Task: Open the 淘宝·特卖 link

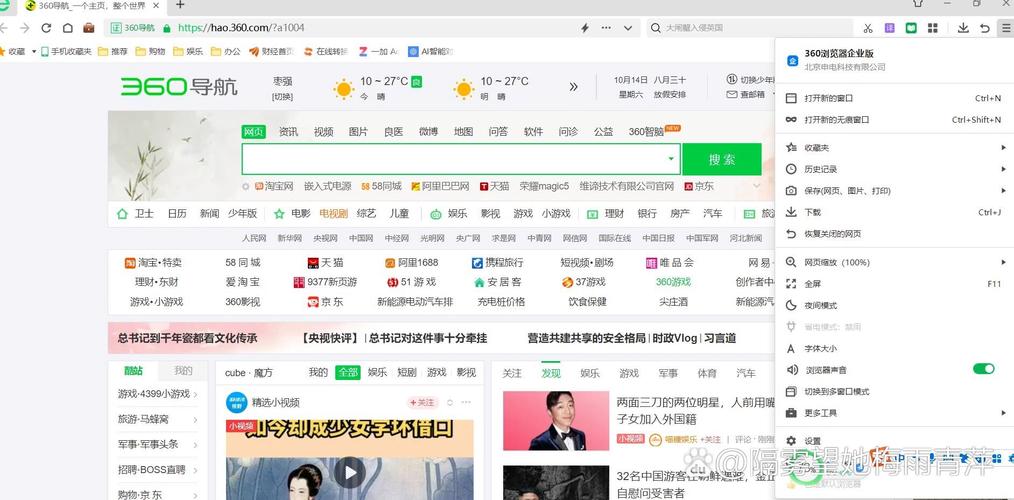Action: coord(153,263)
